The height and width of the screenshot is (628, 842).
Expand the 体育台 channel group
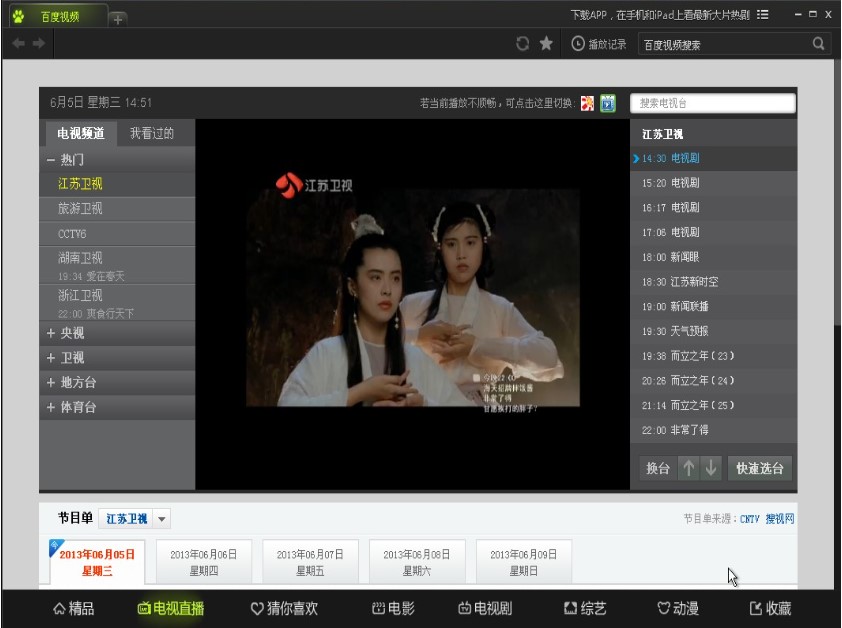click(117, 407)
